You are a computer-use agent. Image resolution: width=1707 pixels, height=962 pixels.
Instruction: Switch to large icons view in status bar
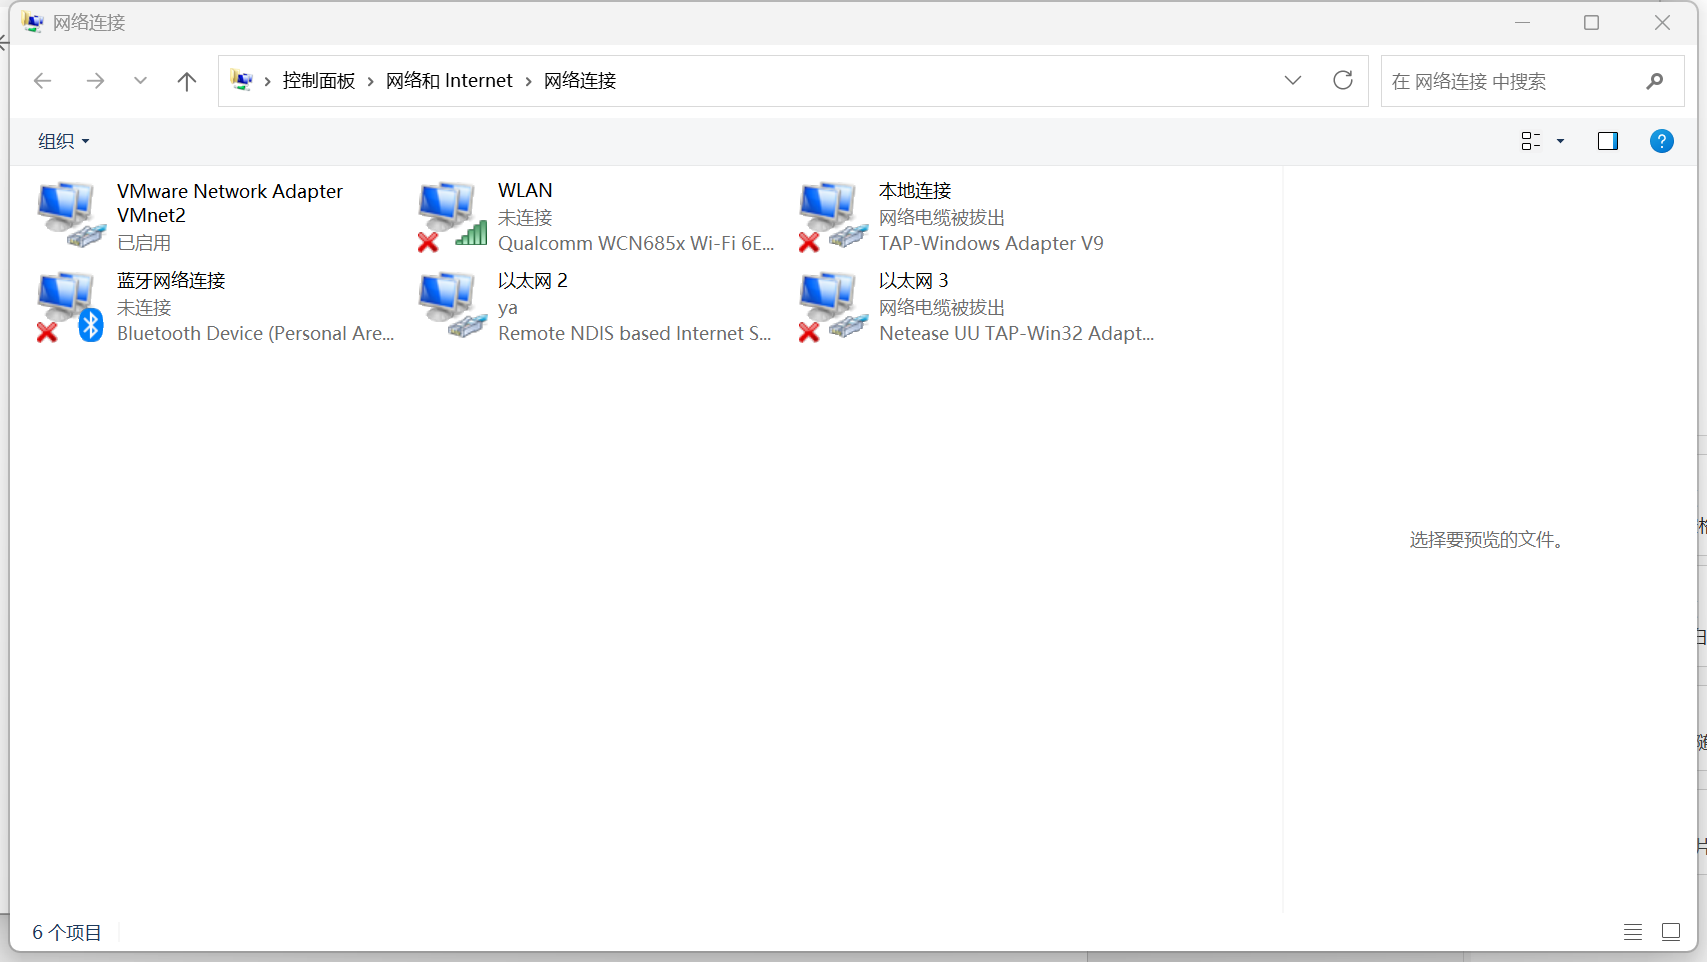click(1670, 932)
